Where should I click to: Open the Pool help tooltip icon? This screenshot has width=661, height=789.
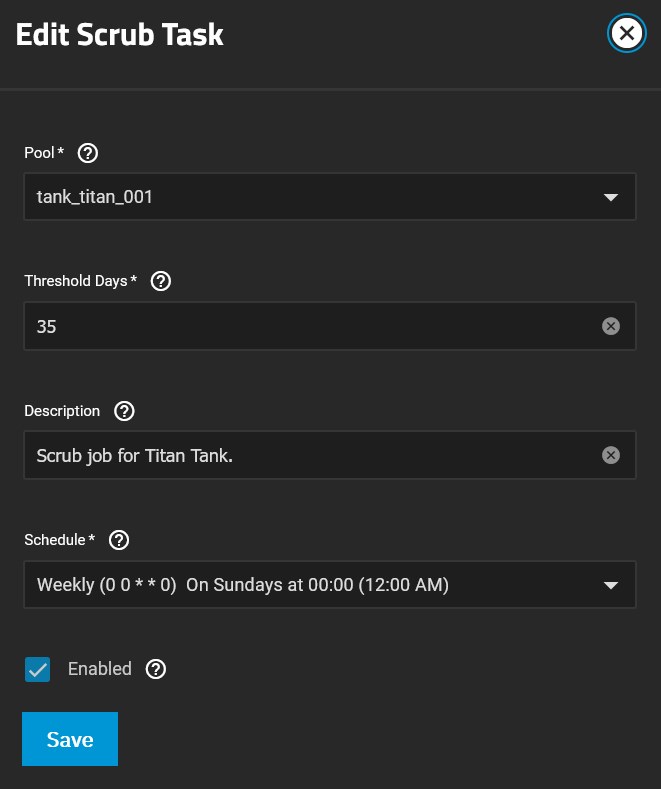pos(88,153)
